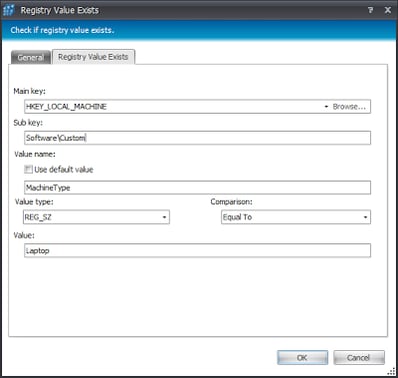Expand the REG_SZ value type dropdown

pos(96,217)
